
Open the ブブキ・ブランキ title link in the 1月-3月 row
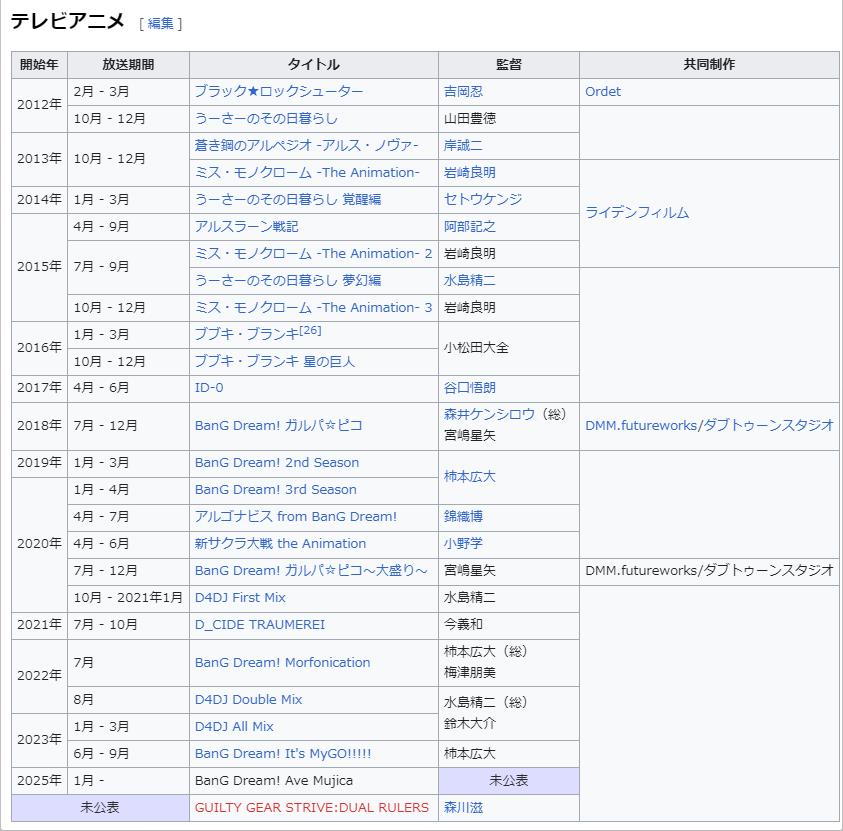[x=246, y=334]
